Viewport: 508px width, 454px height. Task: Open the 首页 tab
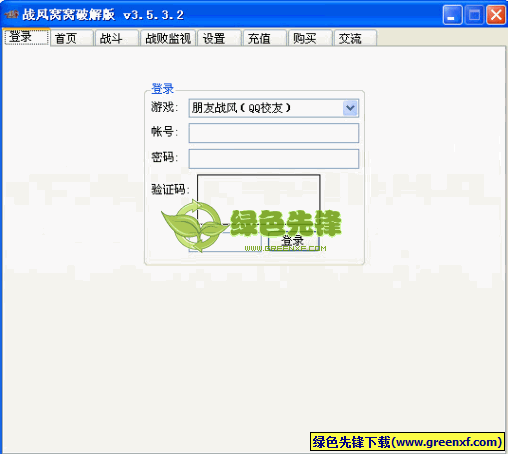tap(72, 38)
